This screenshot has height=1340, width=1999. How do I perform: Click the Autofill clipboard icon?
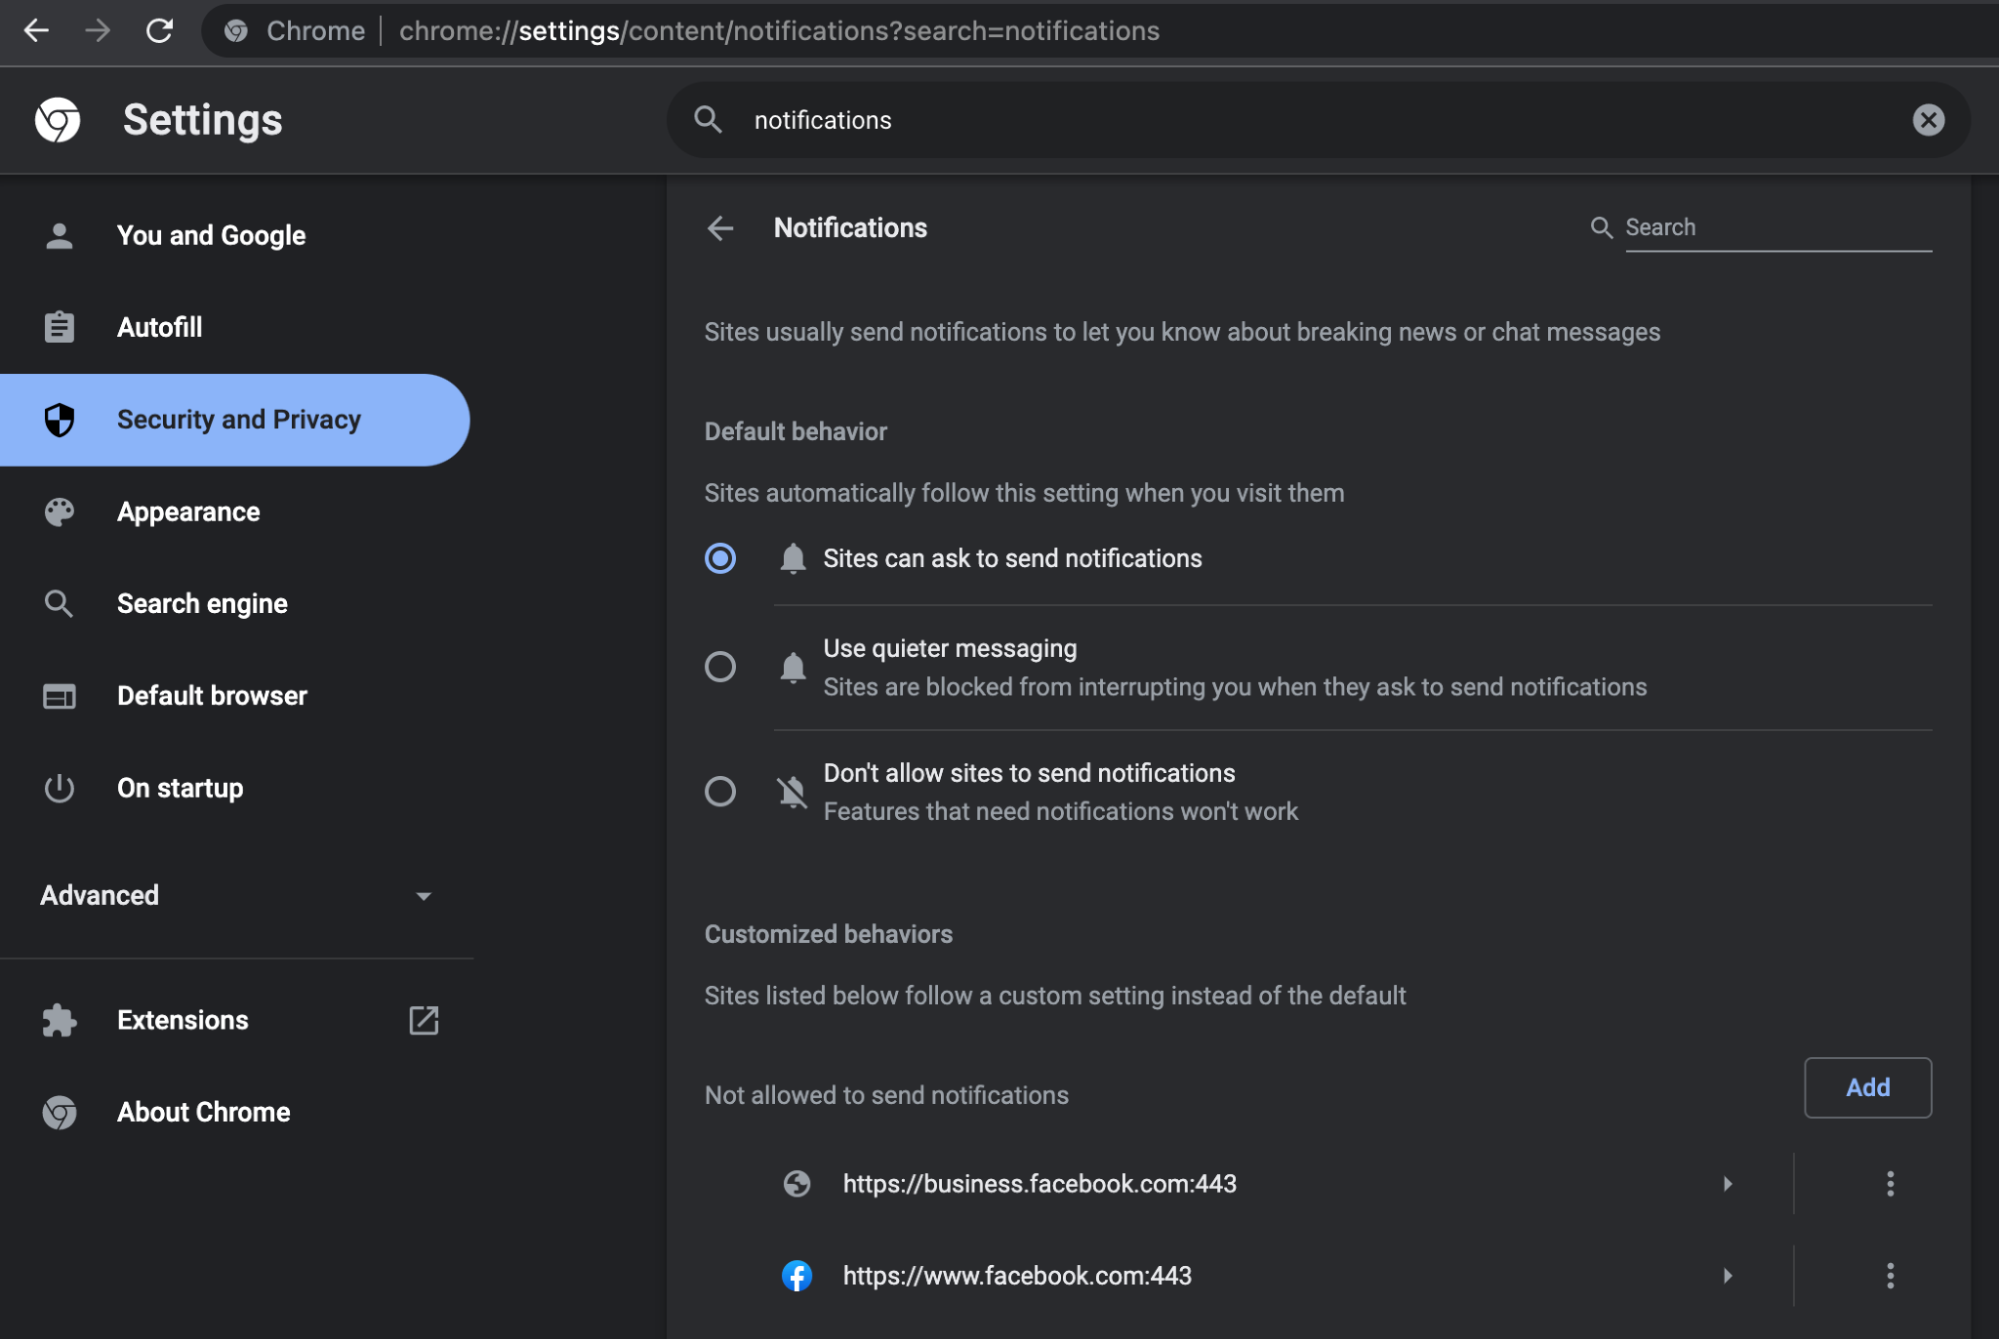(x=60, y=327)
